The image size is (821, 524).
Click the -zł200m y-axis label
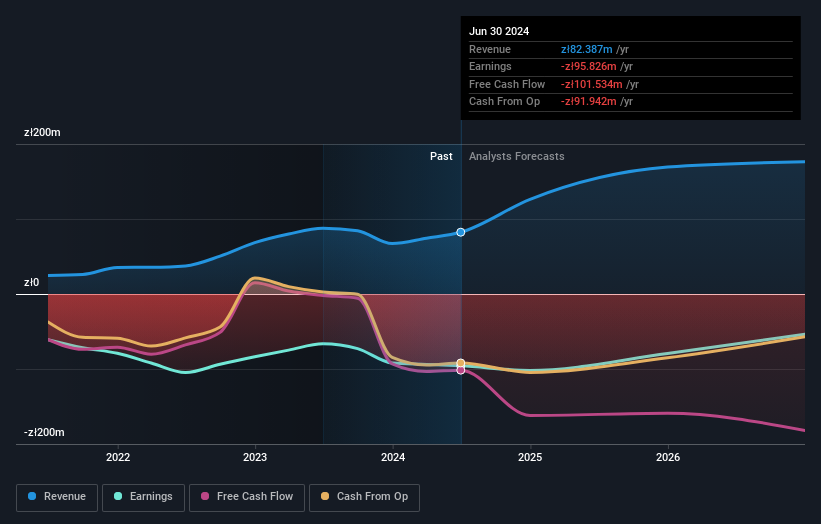click(x=44, y=432)
